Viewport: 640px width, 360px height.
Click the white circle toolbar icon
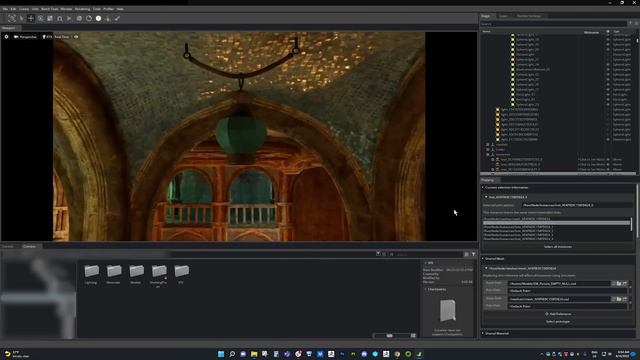point(98,18)
